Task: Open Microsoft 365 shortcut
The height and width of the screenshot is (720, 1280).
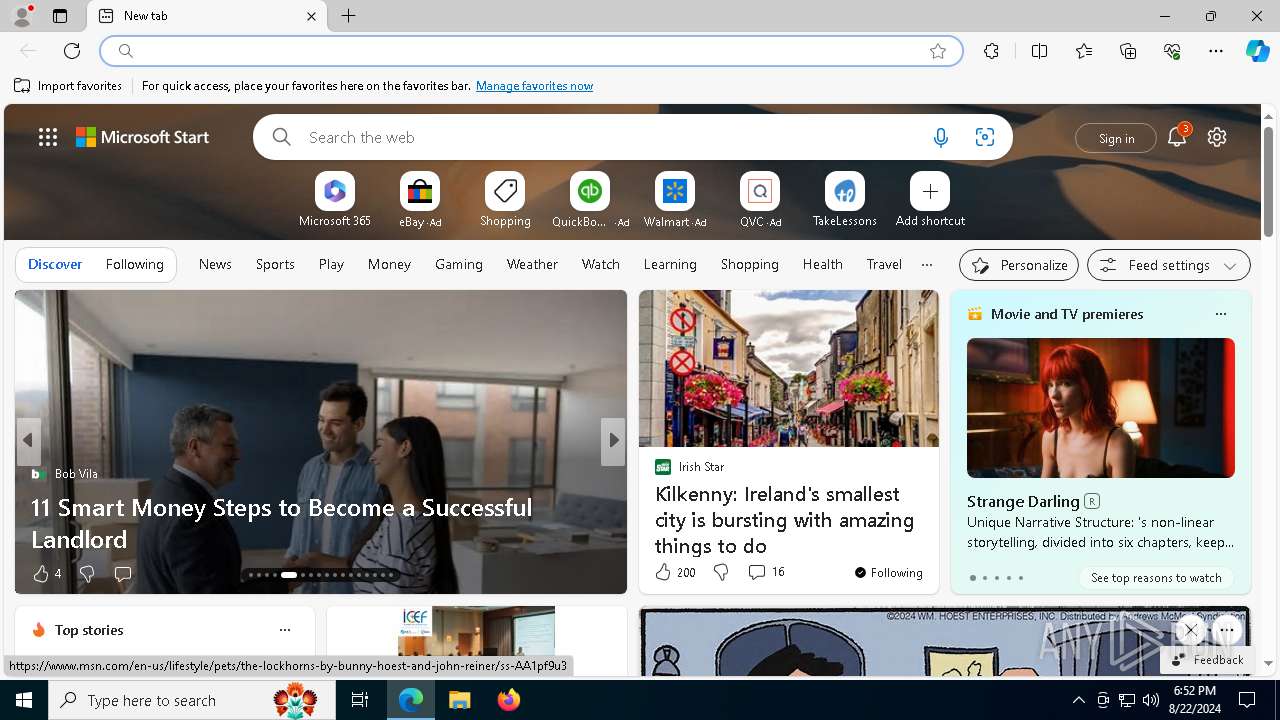Action: click(x=335, y=200)
